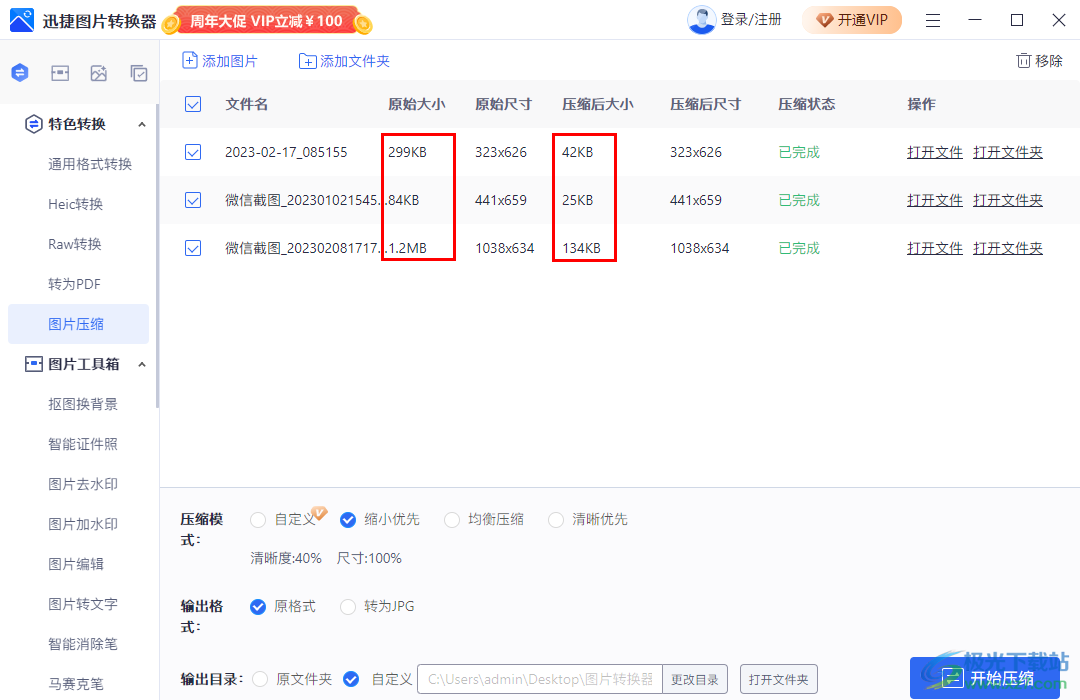The height and width of the screenshot is (700, 1080).
Task: Select 原格式 output format radio
Action: (x=258, y=607)
